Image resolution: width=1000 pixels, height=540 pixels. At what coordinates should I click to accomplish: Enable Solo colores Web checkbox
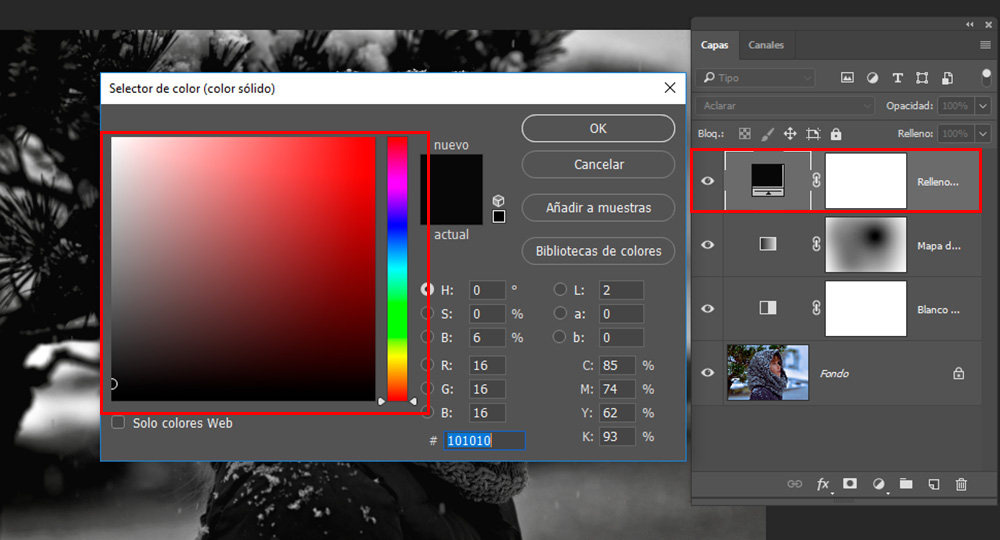tap(118, 423)
